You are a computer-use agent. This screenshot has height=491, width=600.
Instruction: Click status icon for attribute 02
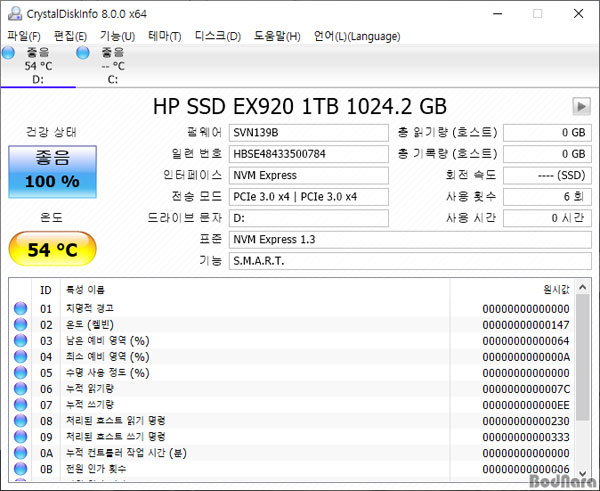21,325
